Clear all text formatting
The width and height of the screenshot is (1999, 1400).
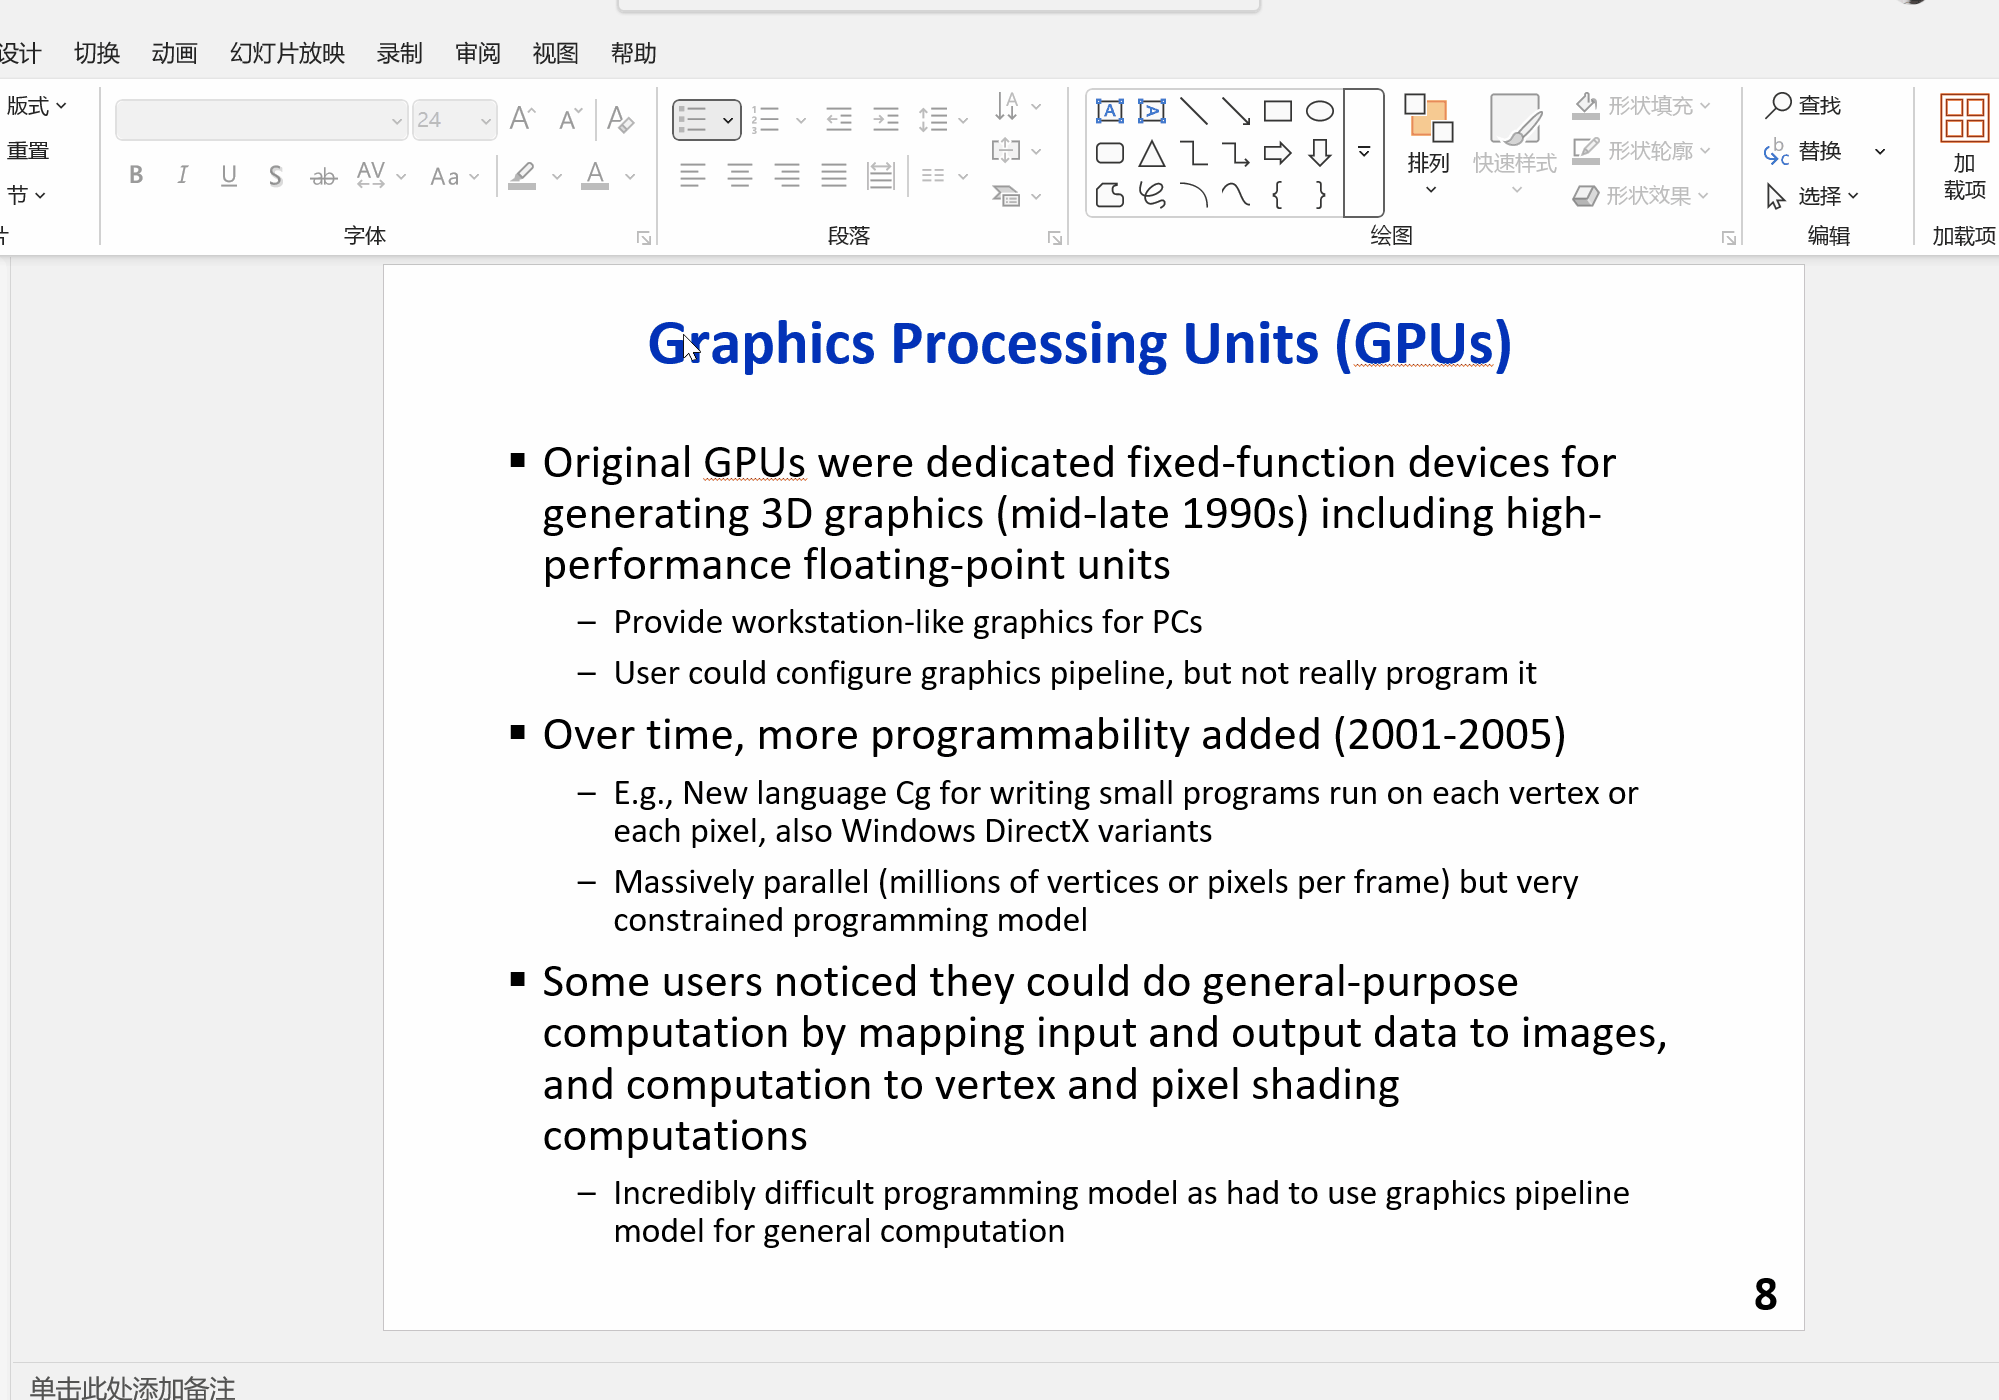point(620,119)
